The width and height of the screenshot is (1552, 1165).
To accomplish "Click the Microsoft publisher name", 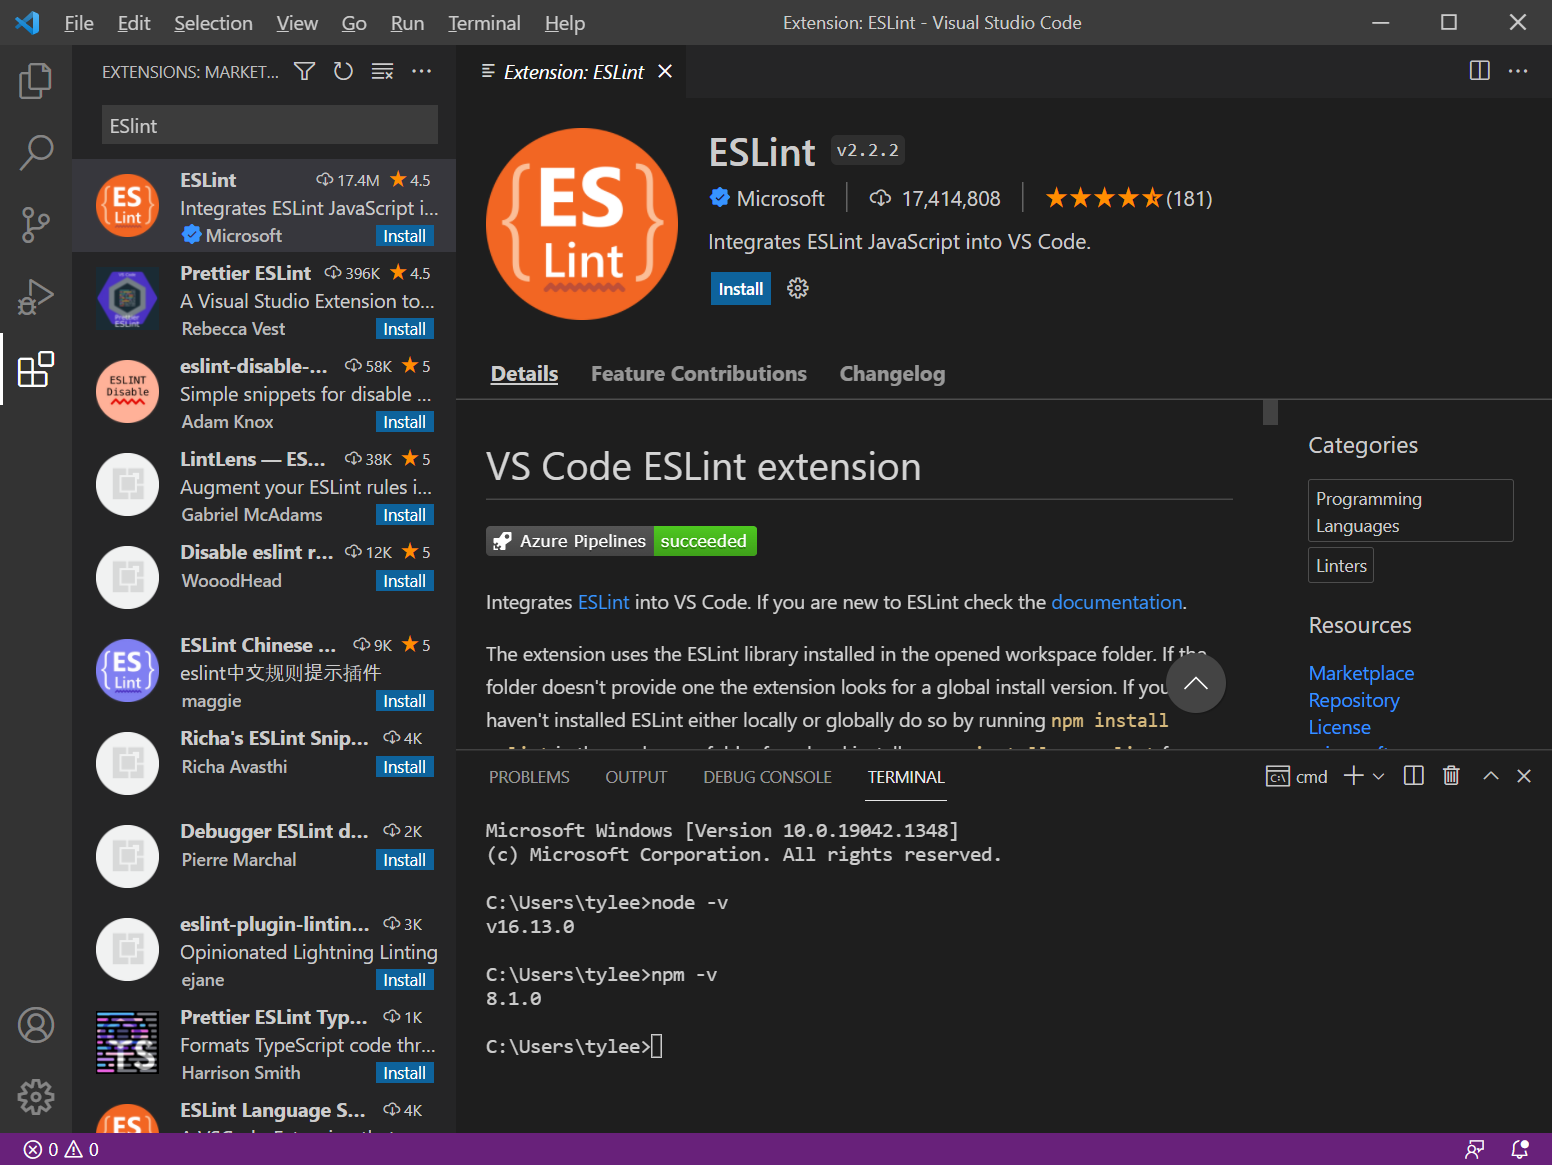I will [780, 198].
